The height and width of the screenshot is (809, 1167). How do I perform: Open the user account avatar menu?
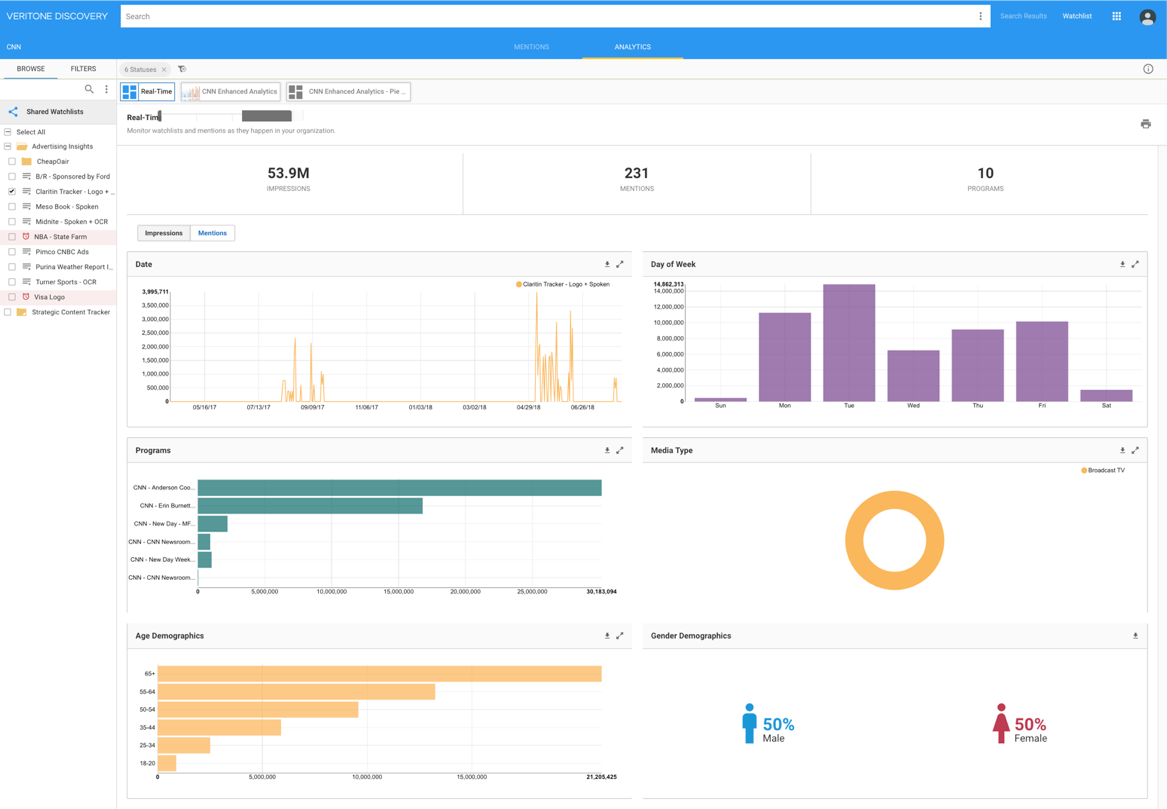(1147, 17)
